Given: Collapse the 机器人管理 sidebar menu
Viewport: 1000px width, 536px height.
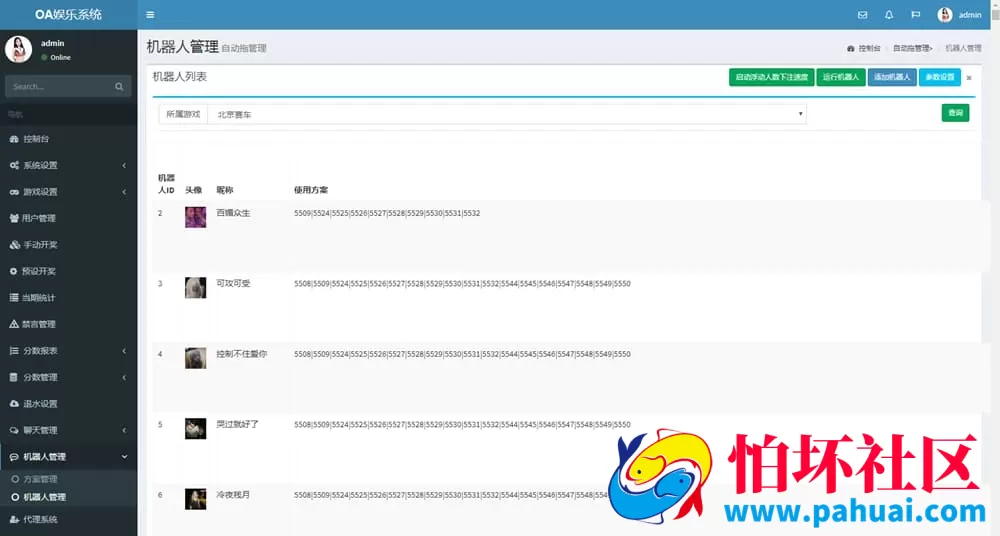Looking at the screenshot, I should pos(68,457).
